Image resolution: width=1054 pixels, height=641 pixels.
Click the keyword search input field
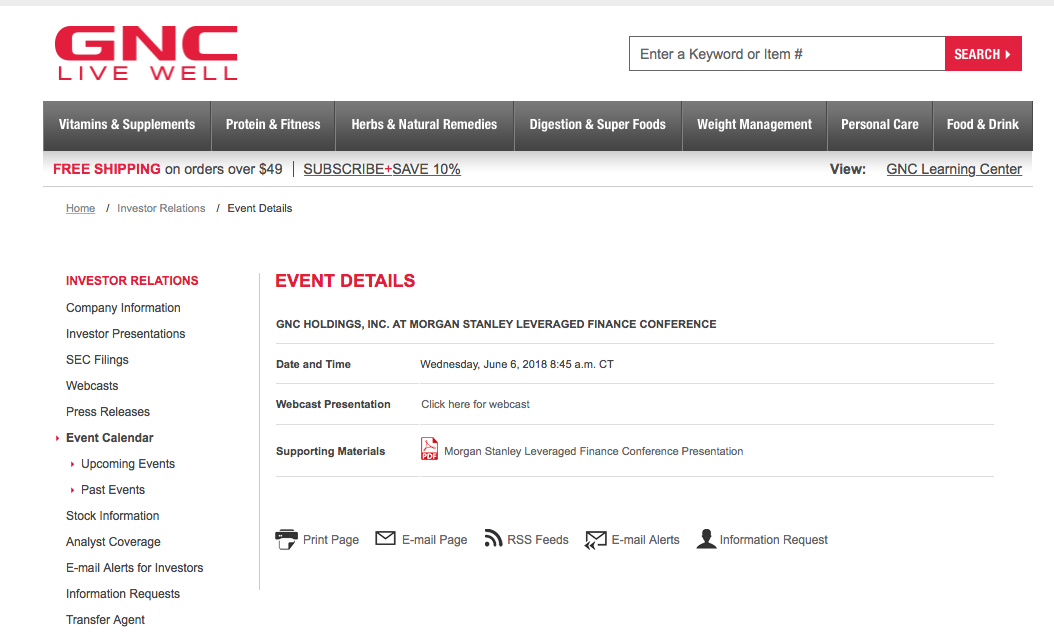point(786,53)
